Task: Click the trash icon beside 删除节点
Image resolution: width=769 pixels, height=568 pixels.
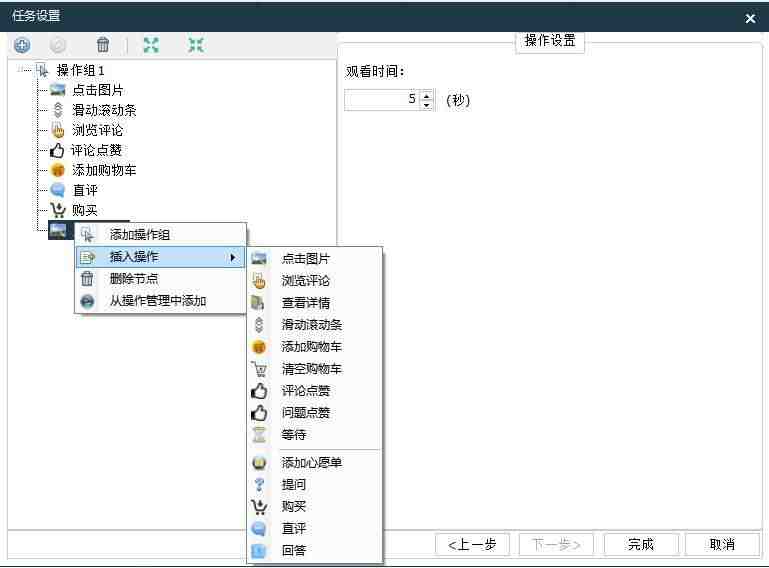Action: (x=87, y=279)
